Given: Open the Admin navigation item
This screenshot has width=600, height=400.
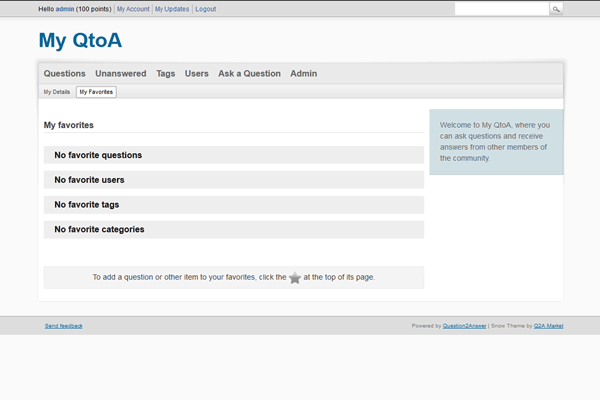Looking at the screenshot, I should (304, 74).
